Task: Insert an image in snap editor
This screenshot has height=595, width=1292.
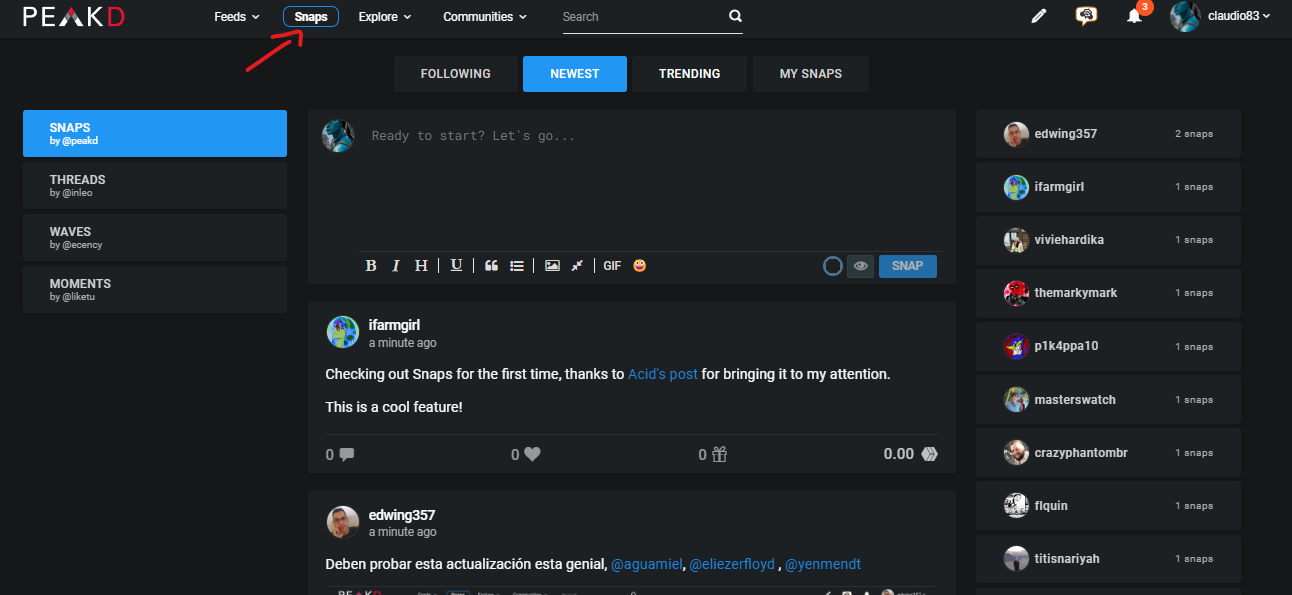Action: coord(552,266)
